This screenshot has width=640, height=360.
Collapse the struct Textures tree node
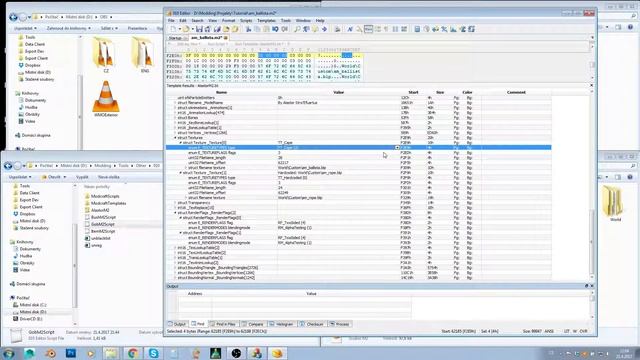(x=176, y=138)
